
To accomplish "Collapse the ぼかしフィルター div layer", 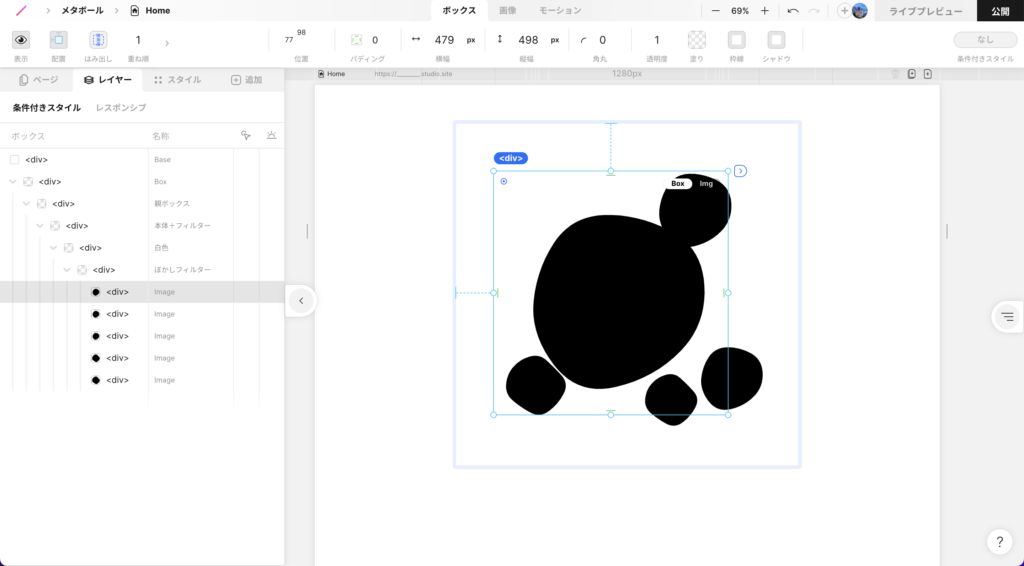I will (x=67, y=270).
